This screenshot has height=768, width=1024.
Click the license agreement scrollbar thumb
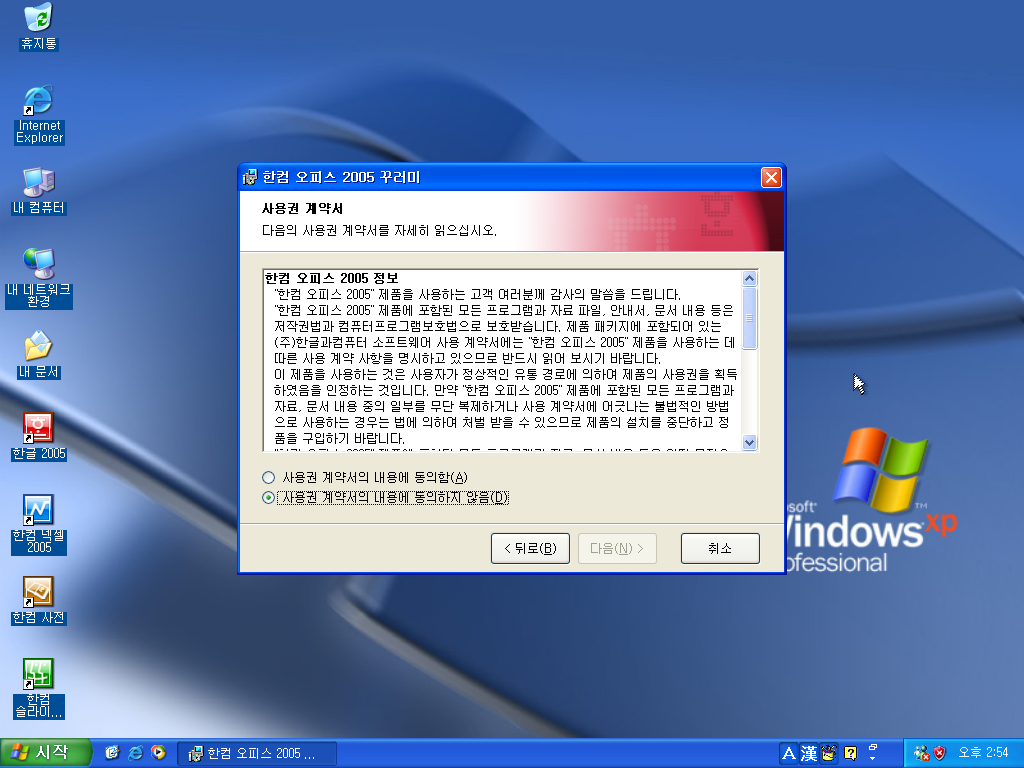[x=750, y=318]
